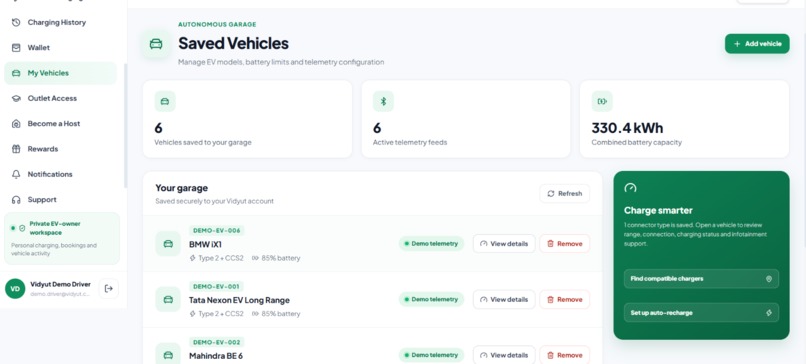Remove the BMW iX1 vehicle

pos(564,244)
